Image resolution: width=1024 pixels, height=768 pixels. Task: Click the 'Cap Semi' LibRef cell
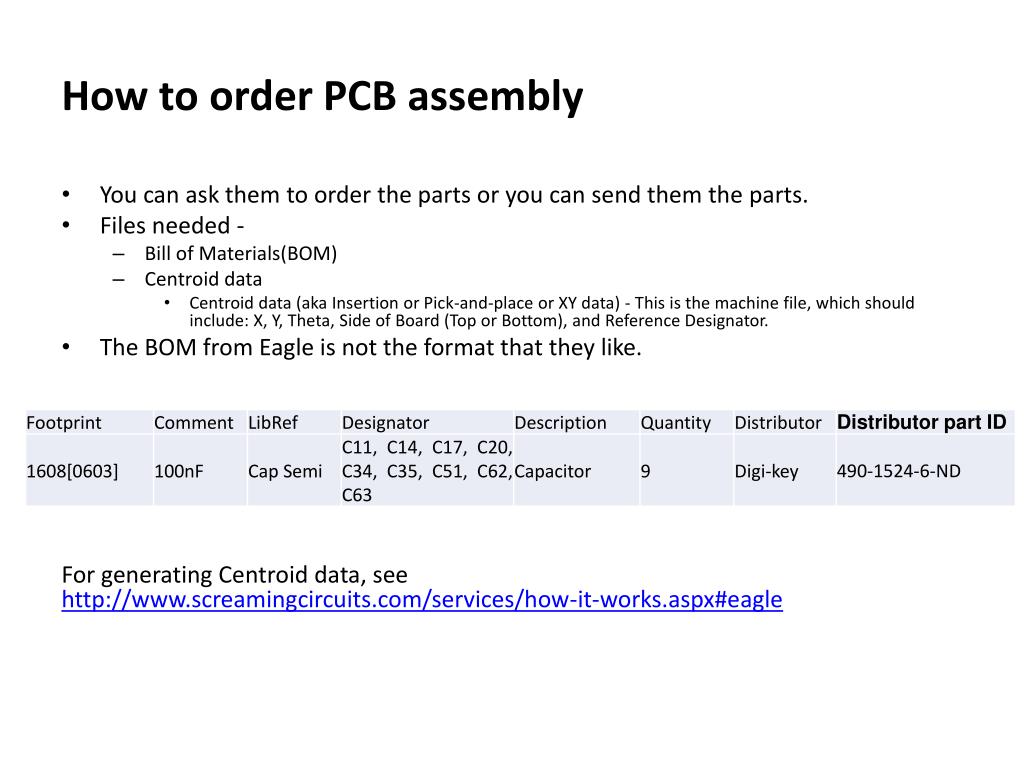coord(285,471)
